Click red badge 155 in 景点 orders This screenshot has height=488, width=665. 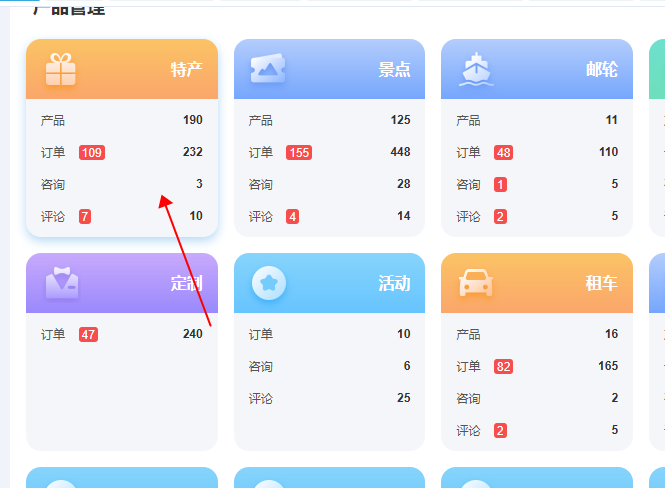299,153
